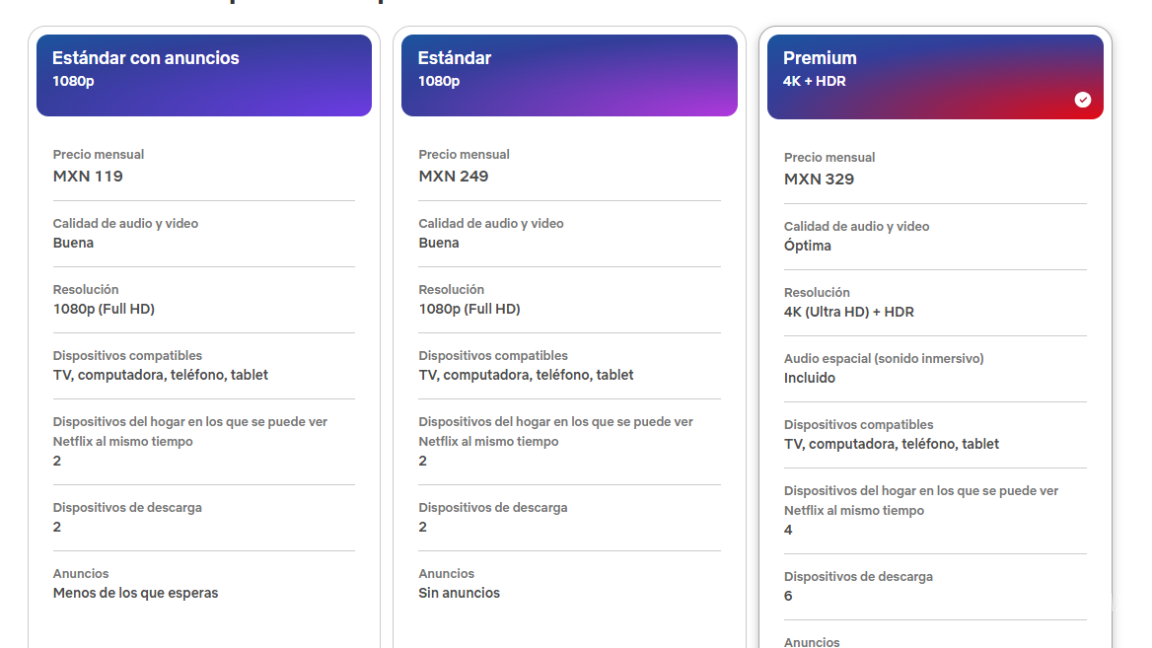
Task: Click the Anuncios label in Premium card
Action: pos(812,642)
